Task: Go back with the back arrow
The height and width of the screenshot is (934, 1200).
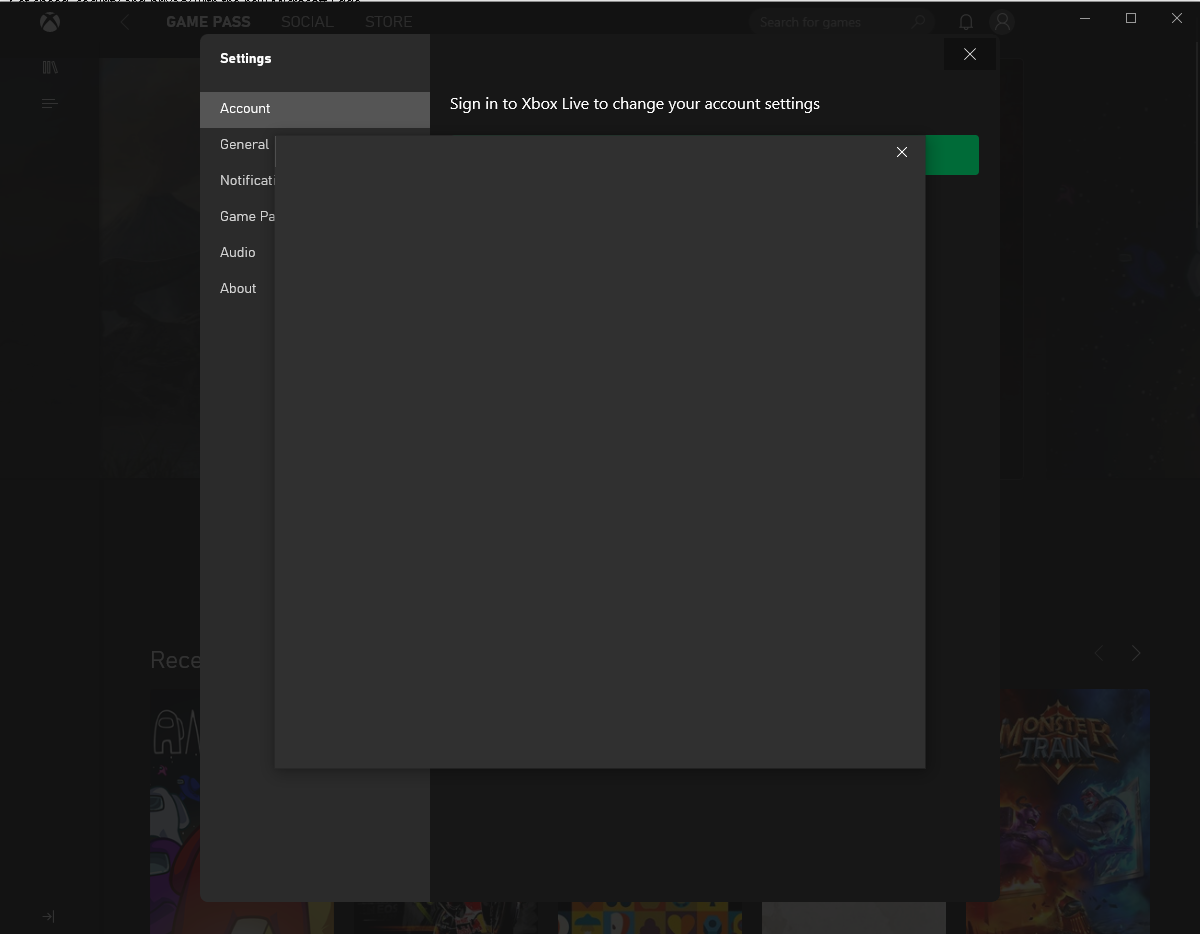Action: [x=125, y=22]
